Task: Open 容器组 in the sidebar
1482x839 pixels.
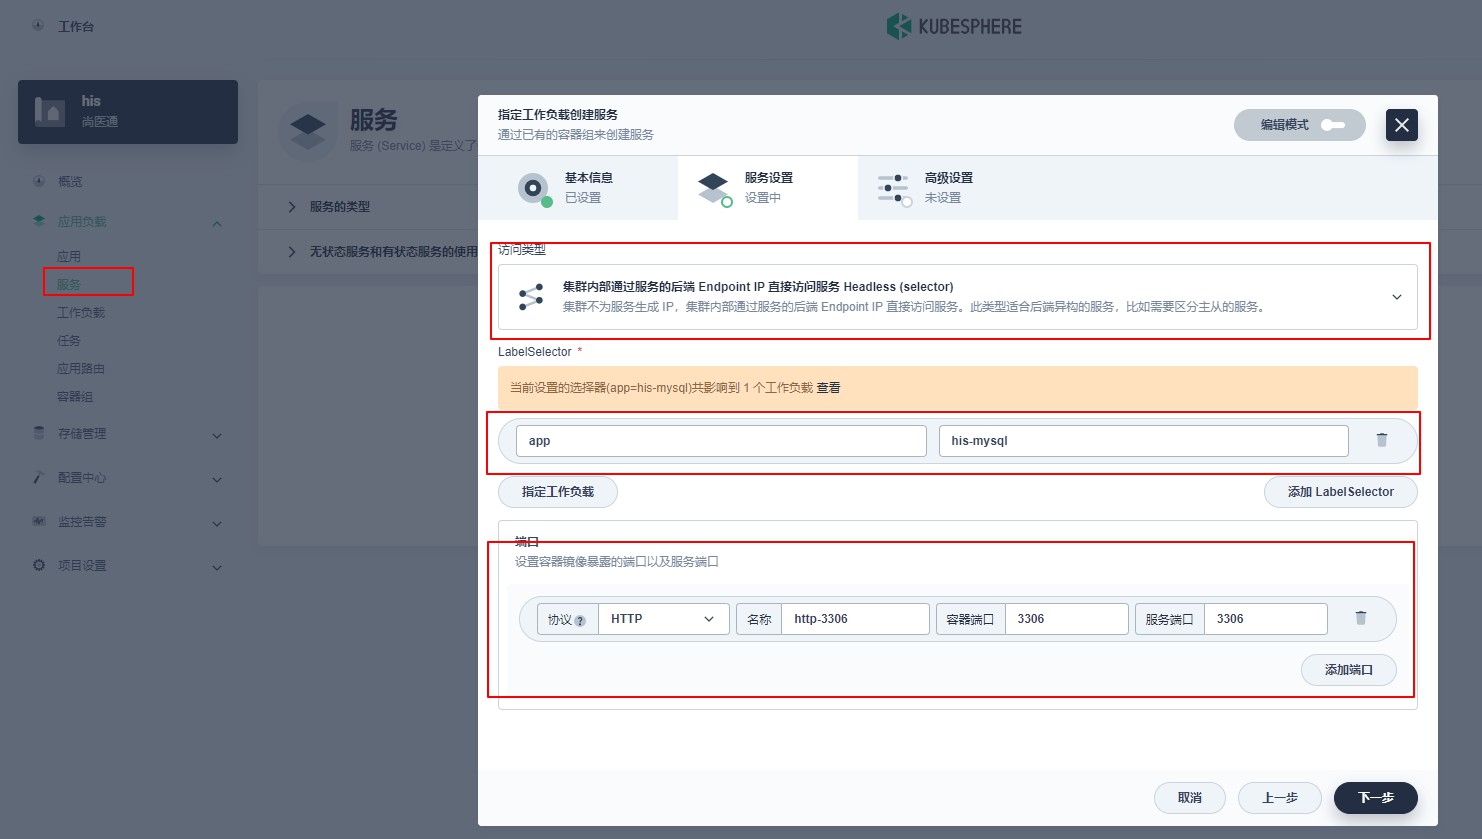Action: click(75, 397)
